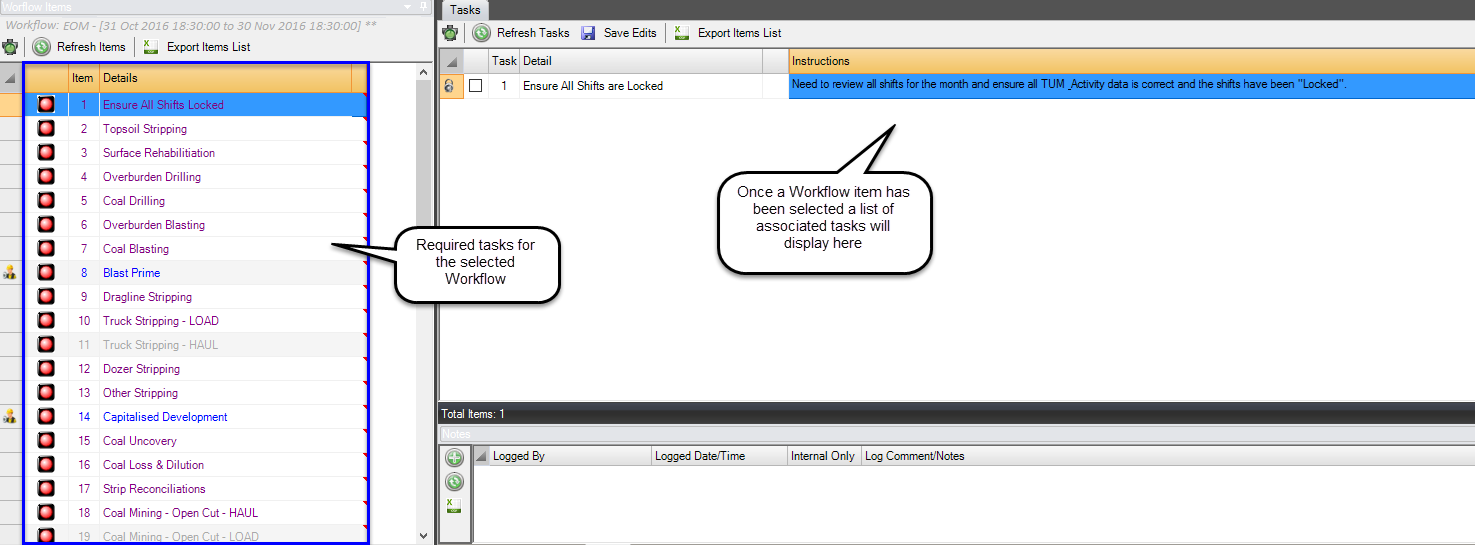Click workflow list scrollbar down arrow
Image resolution: width=1475 pixels, height=545 pixels.
pos(424,536)
